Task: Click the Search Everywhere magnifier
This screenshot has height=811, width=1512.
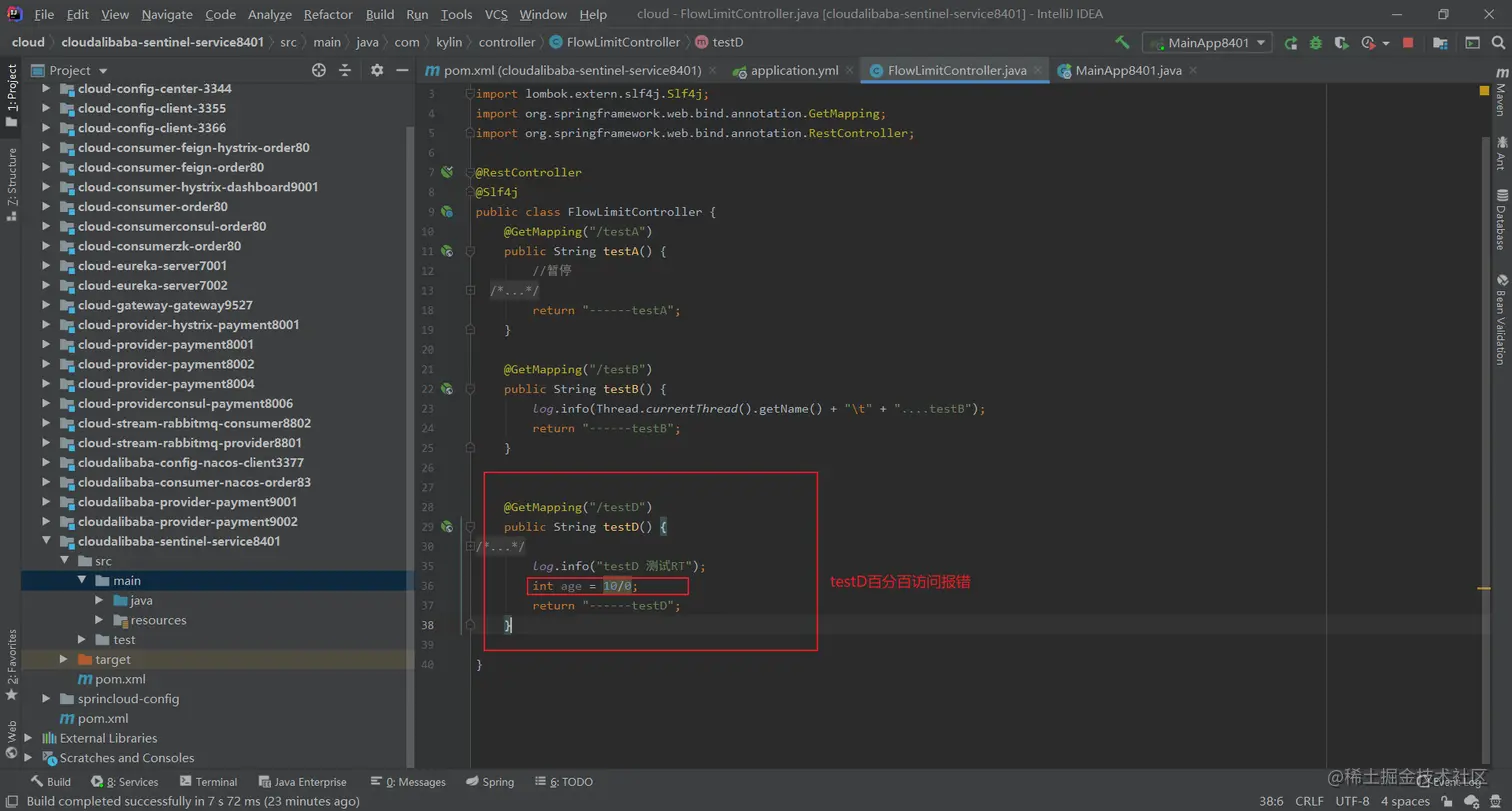Action: point(1498,43)
